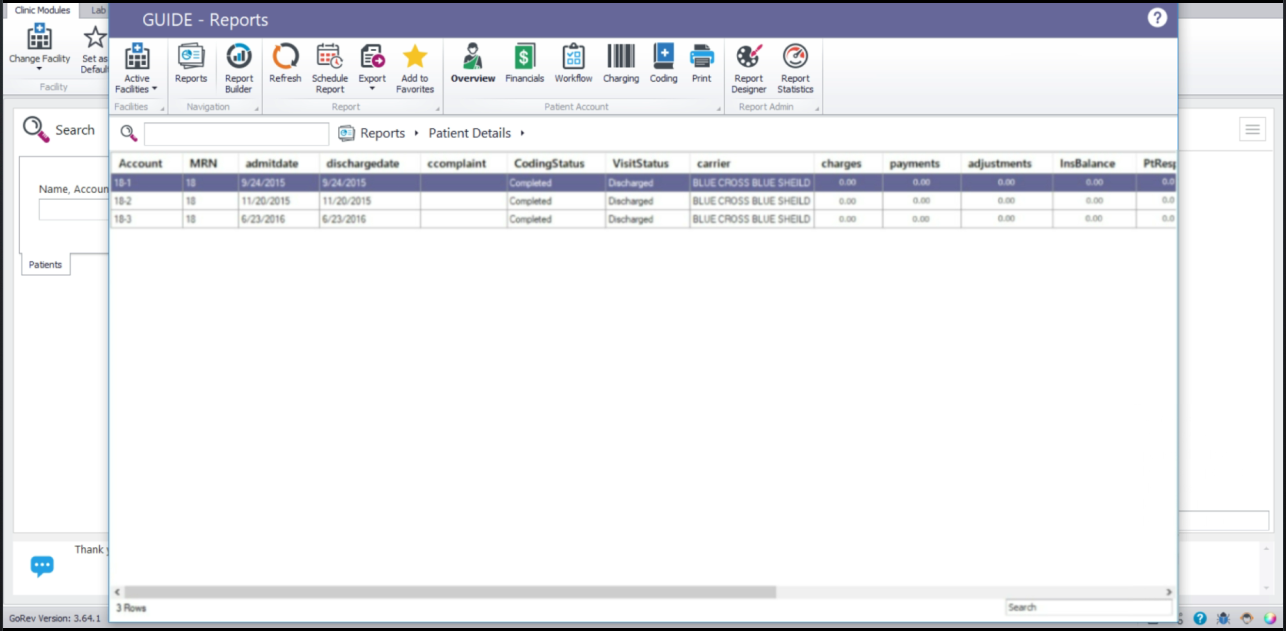
Task: Click admit date 11/20/2015 cell
Action: (x=279, y=201)
